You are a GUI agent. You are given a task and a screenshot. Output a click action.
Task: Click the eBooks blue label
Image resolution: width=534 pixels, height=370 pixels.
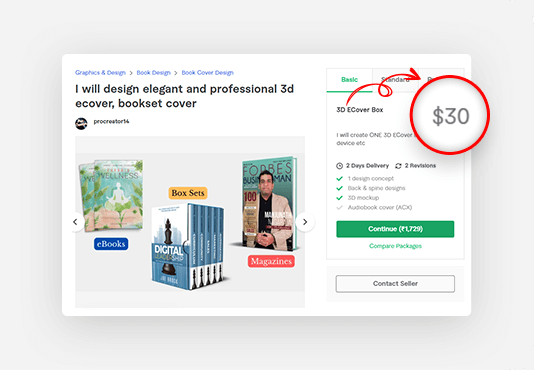click(x=111, y=244)
